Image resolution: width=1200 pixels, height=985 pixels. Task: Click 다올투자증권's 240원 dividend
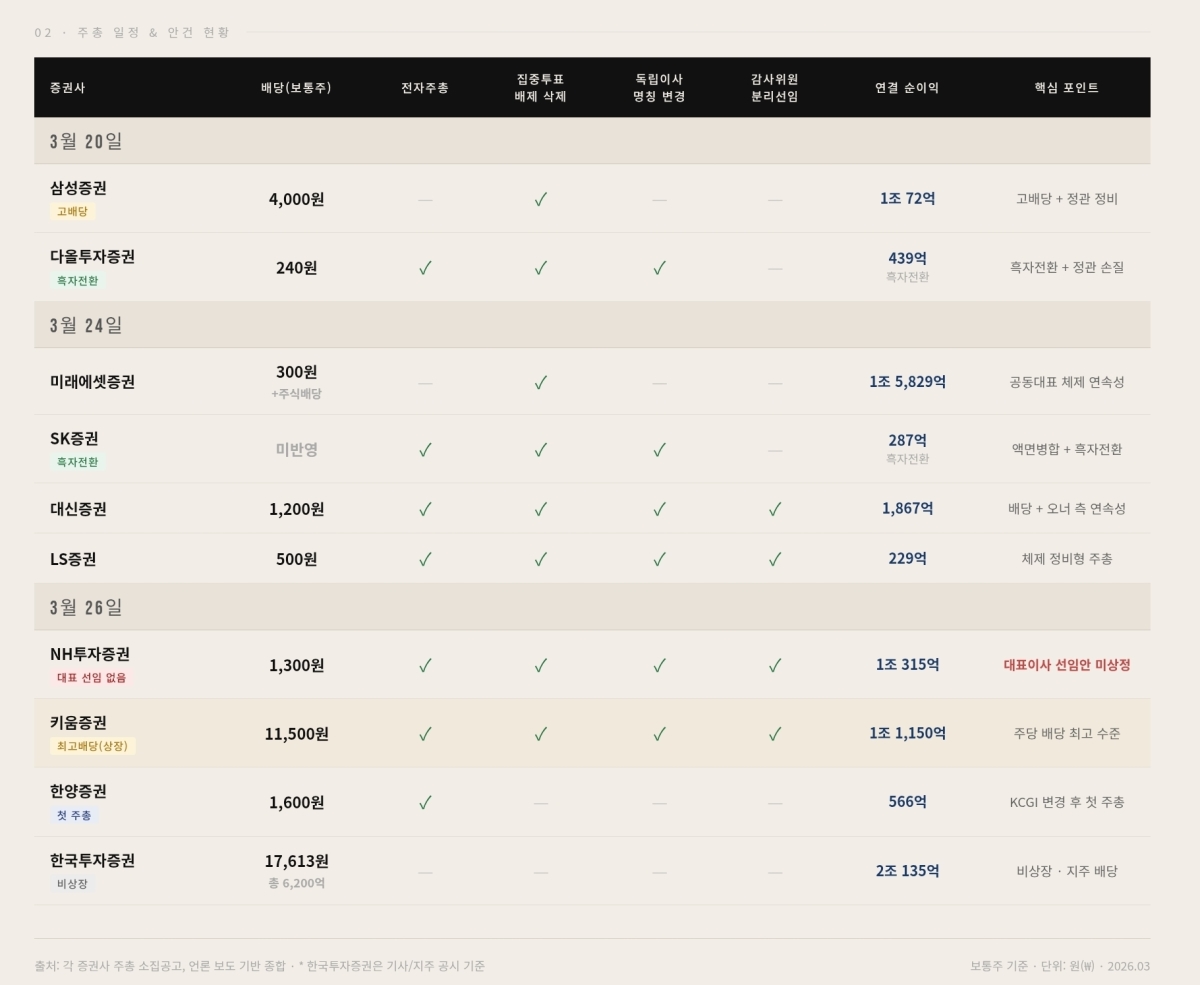point(296,268)
